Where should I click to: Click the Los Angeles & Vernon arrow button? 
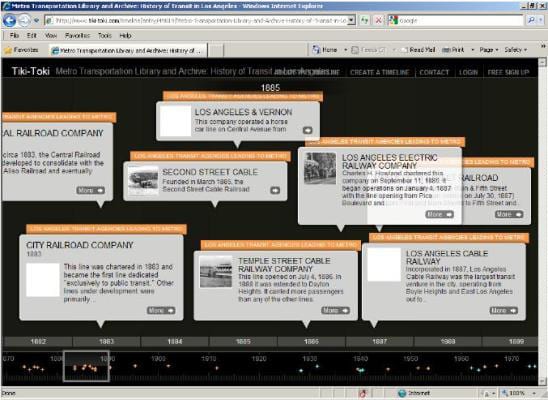point(308,130)
